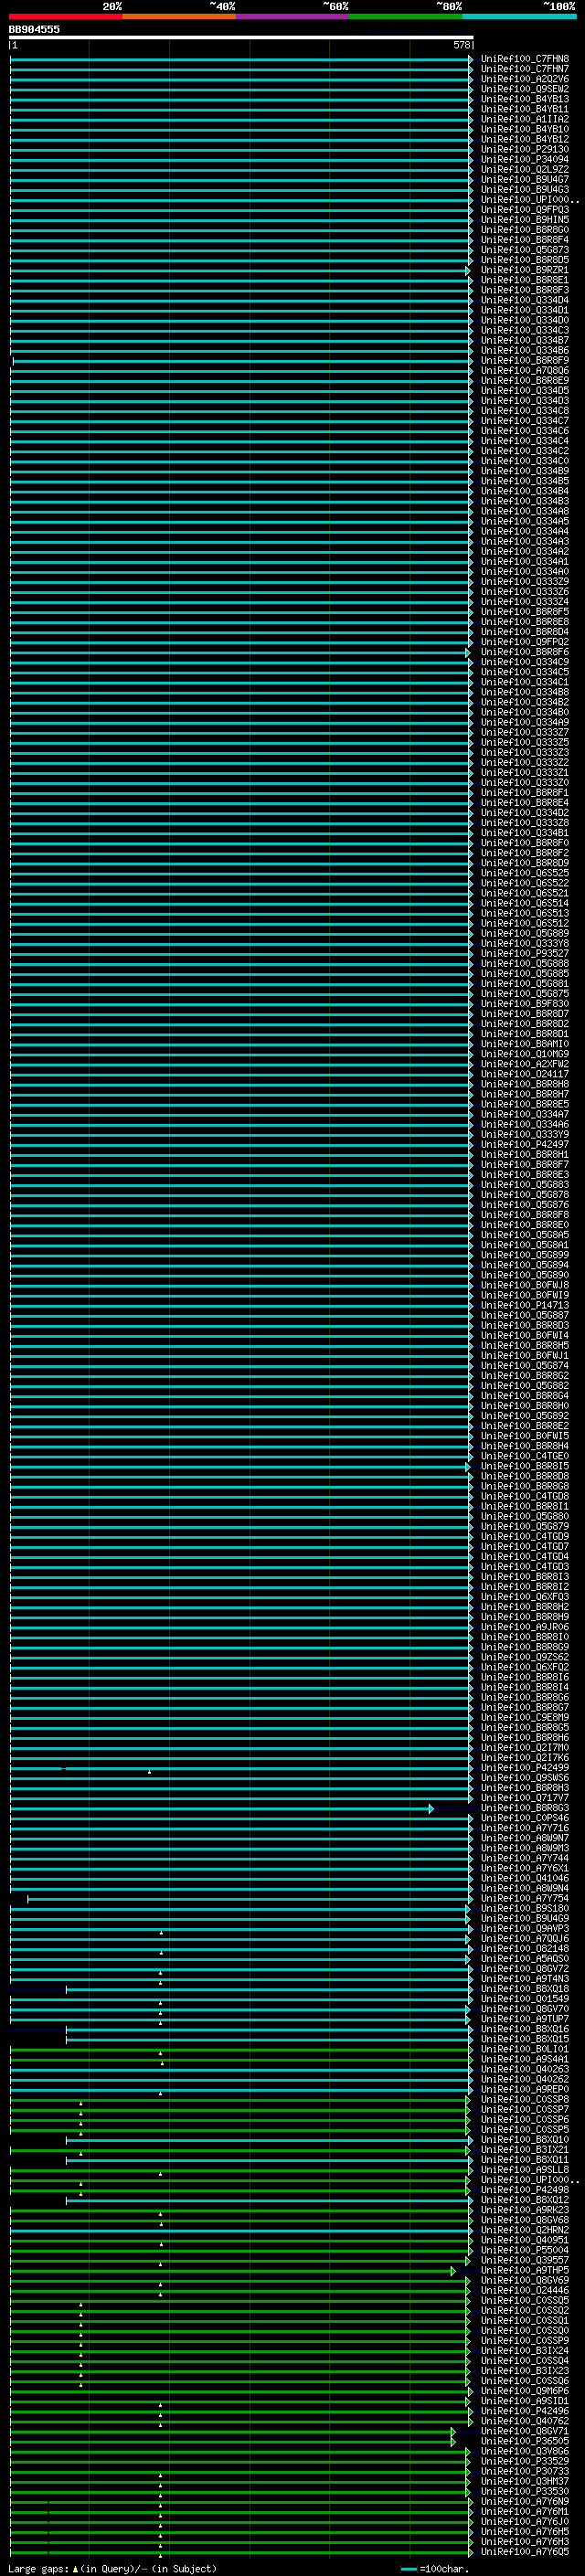Image resolution: width=585 pixels, height=2576 pixels.
Task: Select hit label UniRef100_Q9SEW2
Action: point(525,89)
